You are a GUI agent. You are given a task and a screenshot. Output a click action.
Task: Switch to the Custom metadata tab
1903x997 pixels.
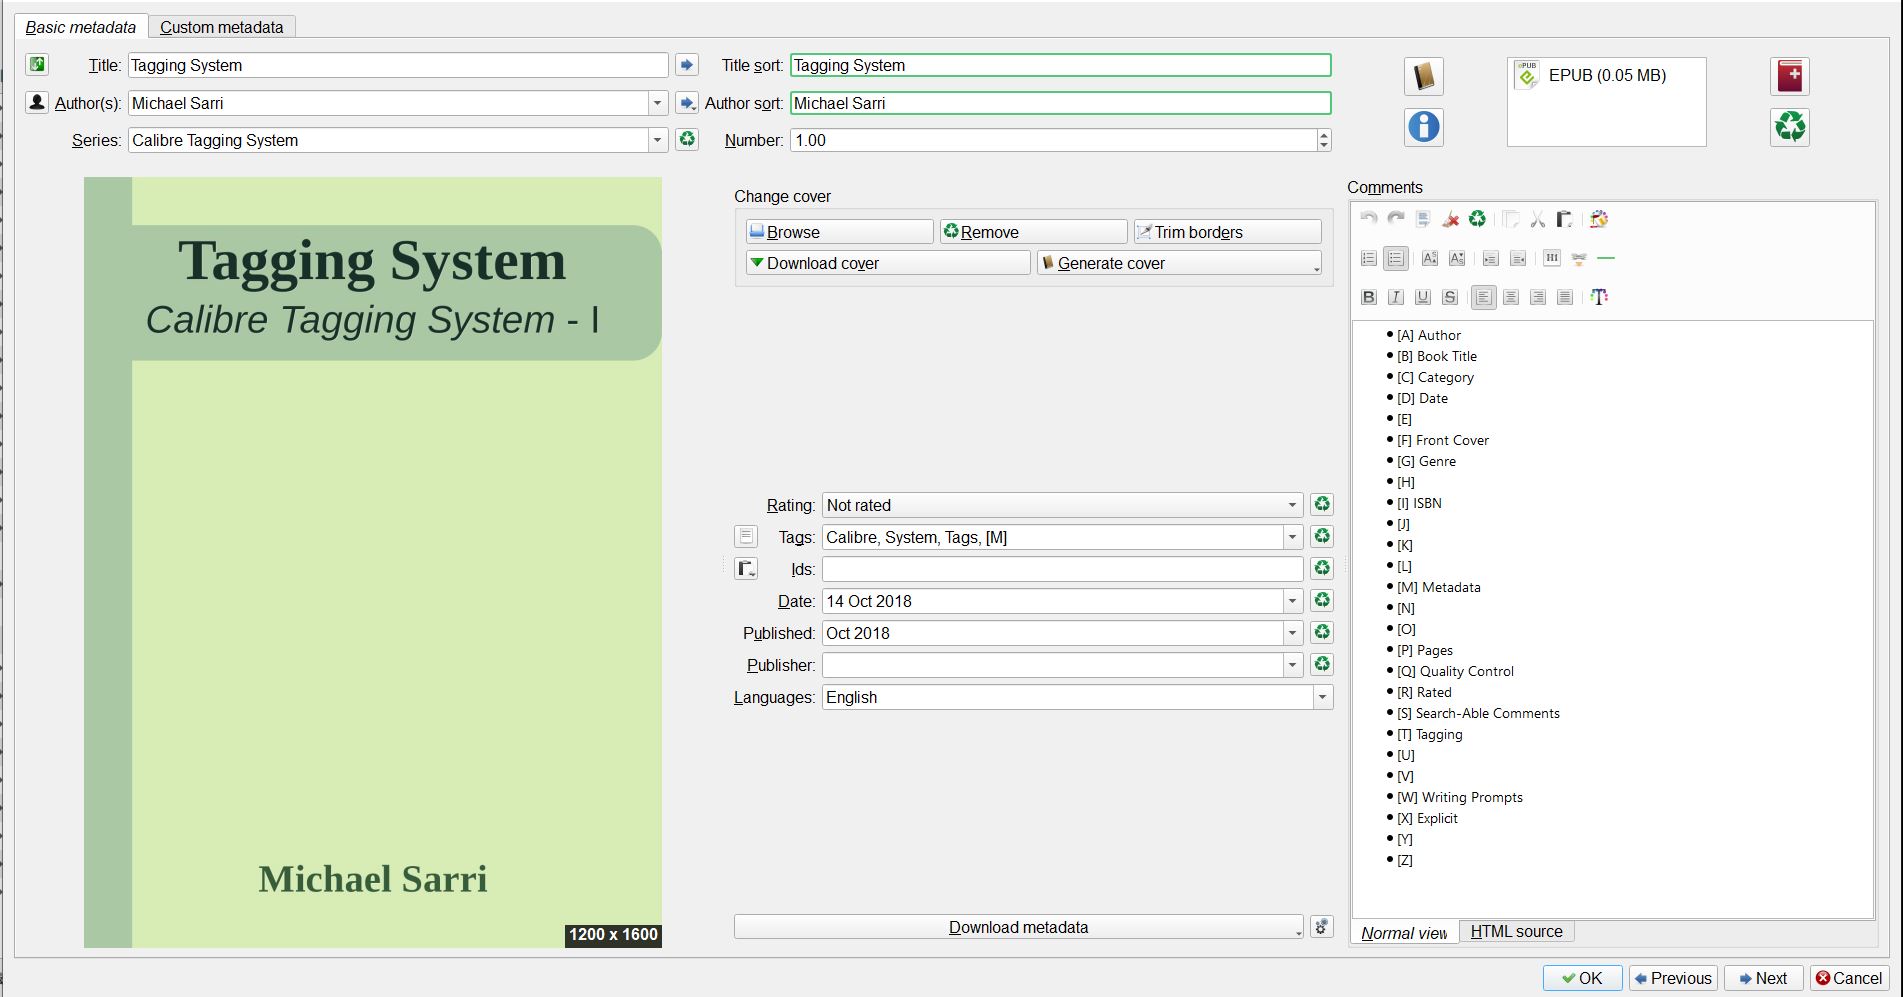221,27
